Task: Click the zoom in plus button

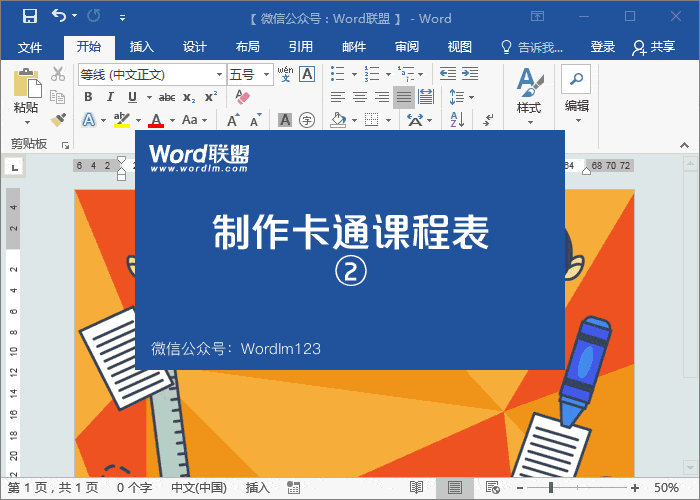Action: pyautogui.click(x=635, y=488)
